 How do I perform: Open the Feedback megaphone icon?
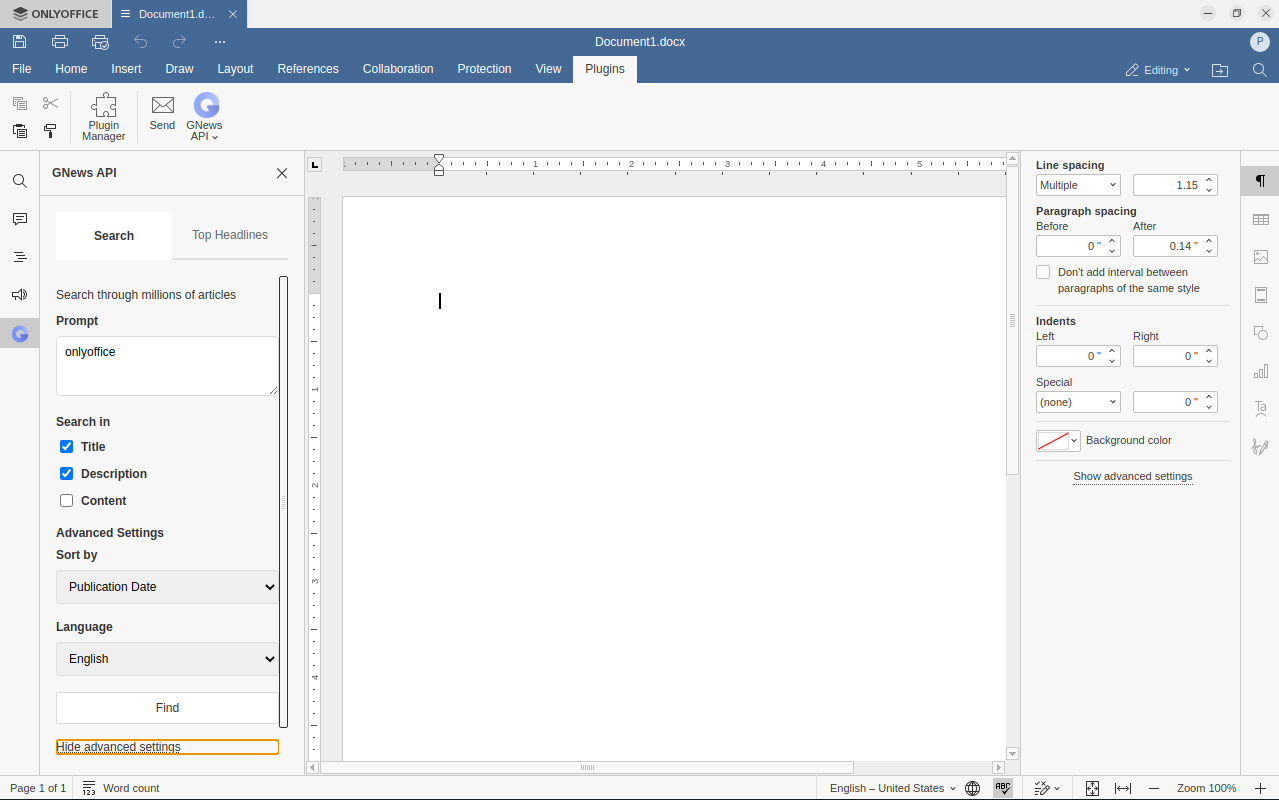tap(20, 295)
